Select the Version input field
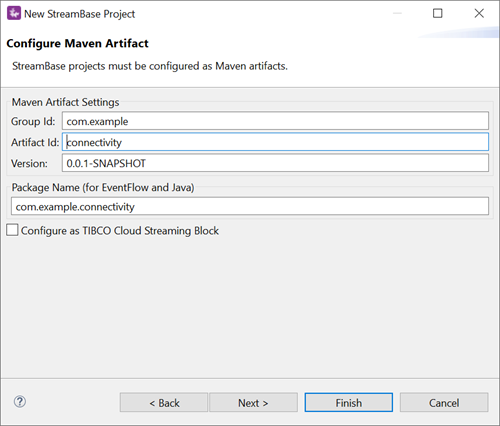The image size is (500, 426). [x=275, y=163]
